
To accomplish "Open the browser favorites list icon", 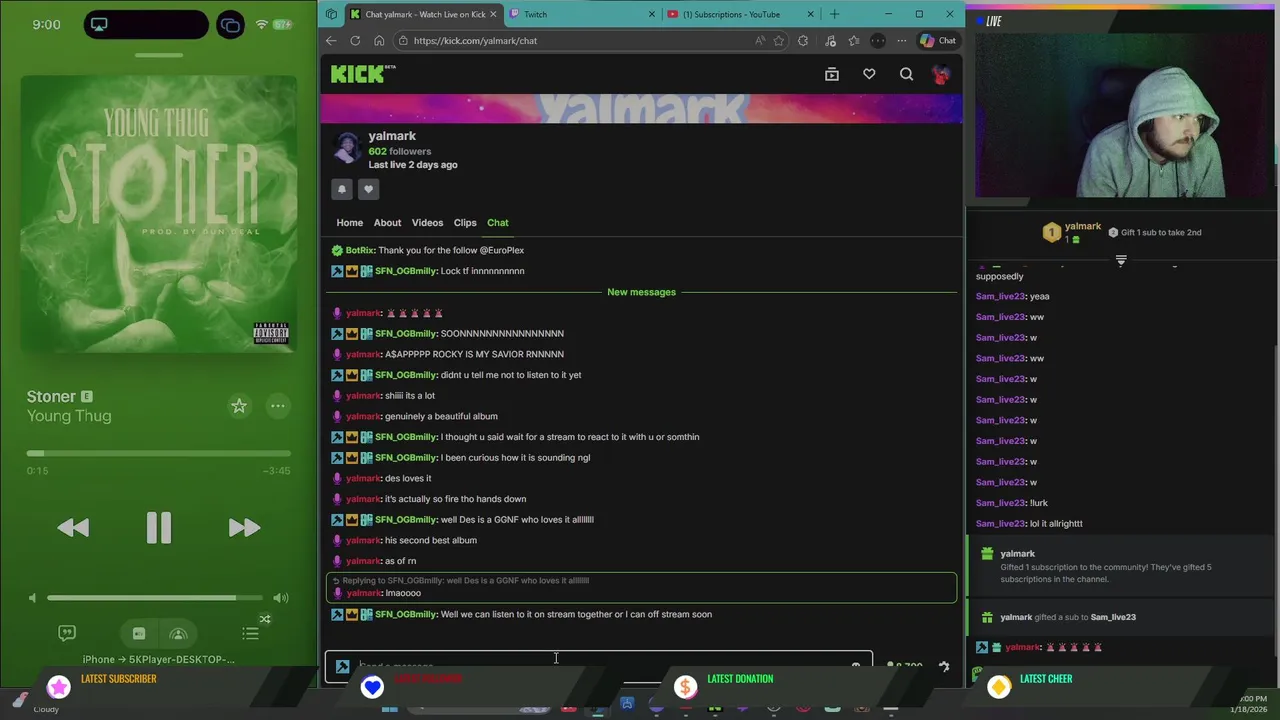I will pos(853,41).
